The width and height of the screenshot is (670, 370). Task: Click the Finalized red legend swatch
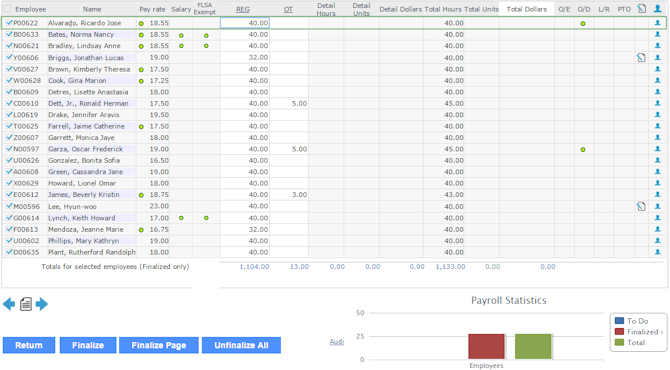tap(619, 332)
